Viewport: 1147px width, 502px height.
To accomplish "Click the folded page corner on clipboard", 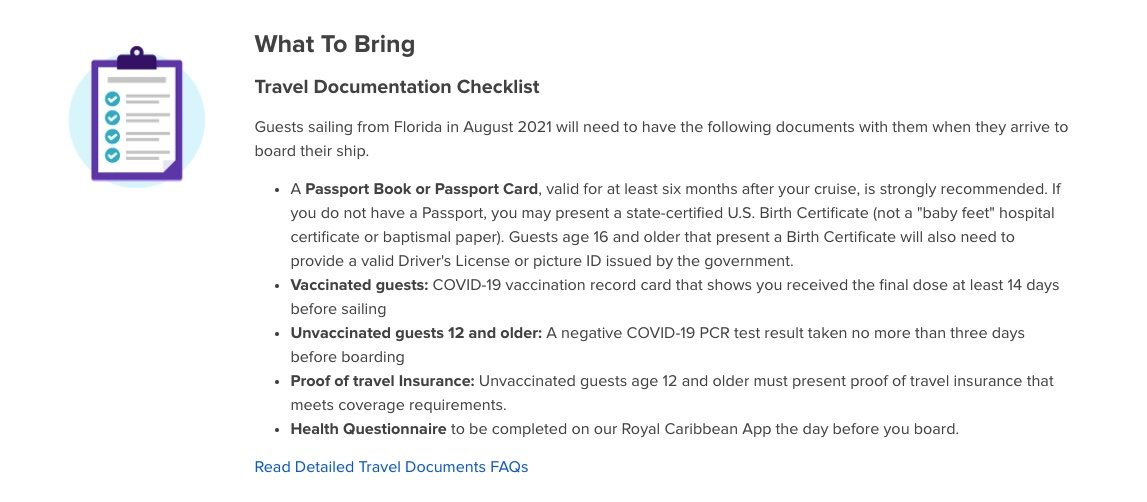I will pyautogui.click(x=170, y=168).
